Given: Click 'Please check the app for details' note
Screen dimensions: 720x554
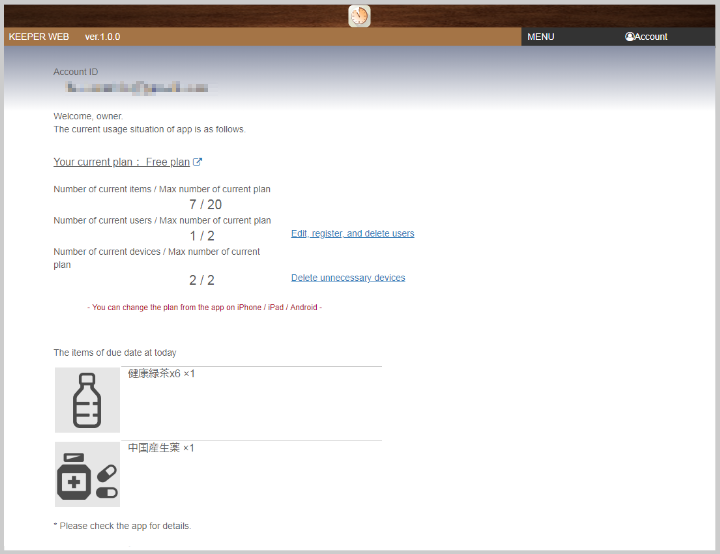Looking at the screenshot, I should click(x=122, y=526).
